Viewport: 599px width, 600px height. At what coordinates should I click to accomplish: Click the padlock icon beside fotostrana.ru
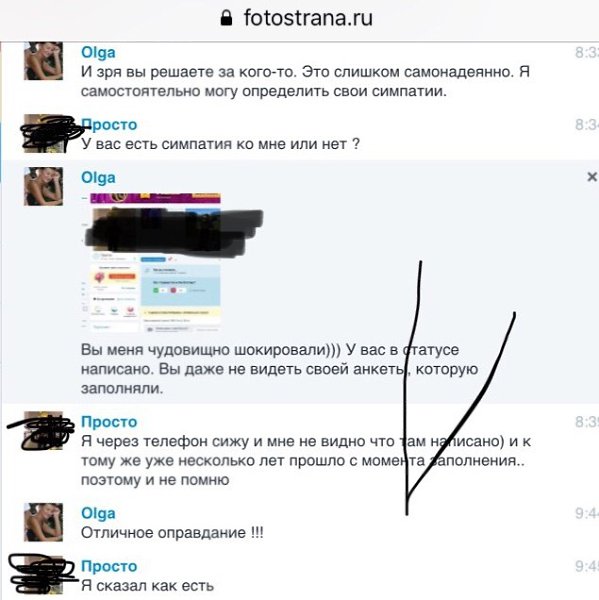[x=226, y=18]
